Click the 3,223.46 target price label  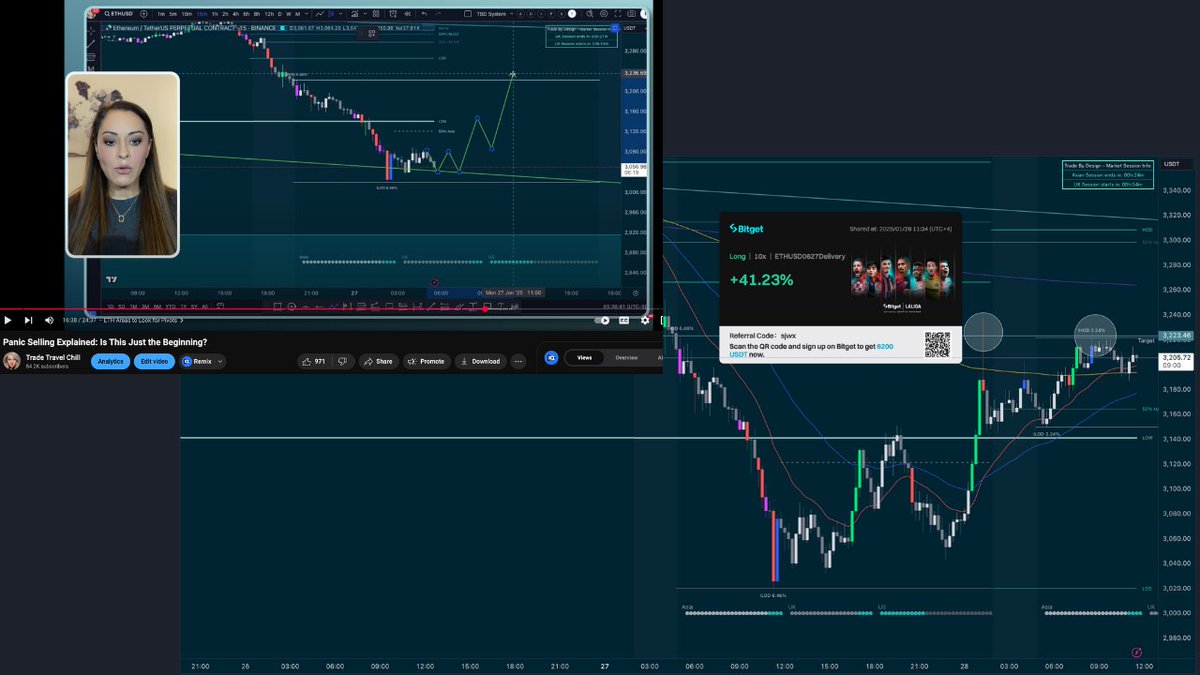click(x=1177, y=337)
